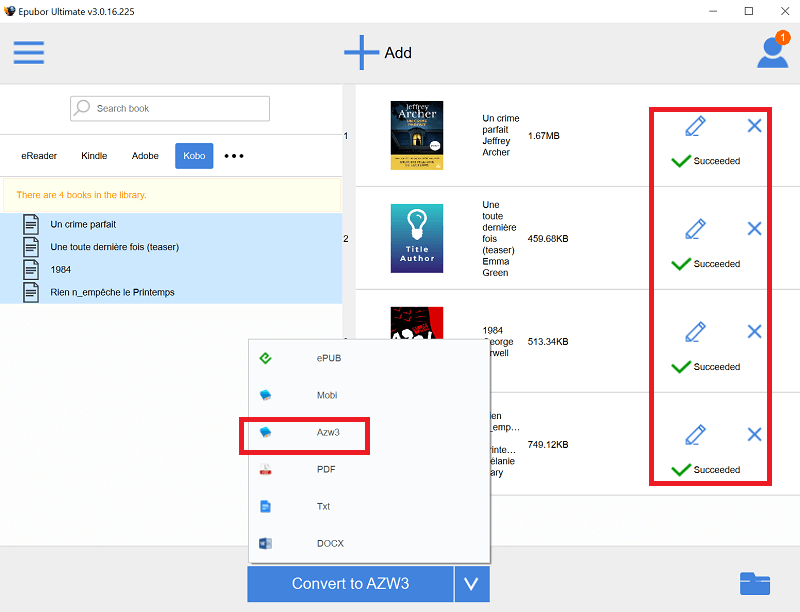Click the Jeffrey Archer book cover
Image resolution: width=800 pixels, height=612 pixels.
(x=417, y=135)
